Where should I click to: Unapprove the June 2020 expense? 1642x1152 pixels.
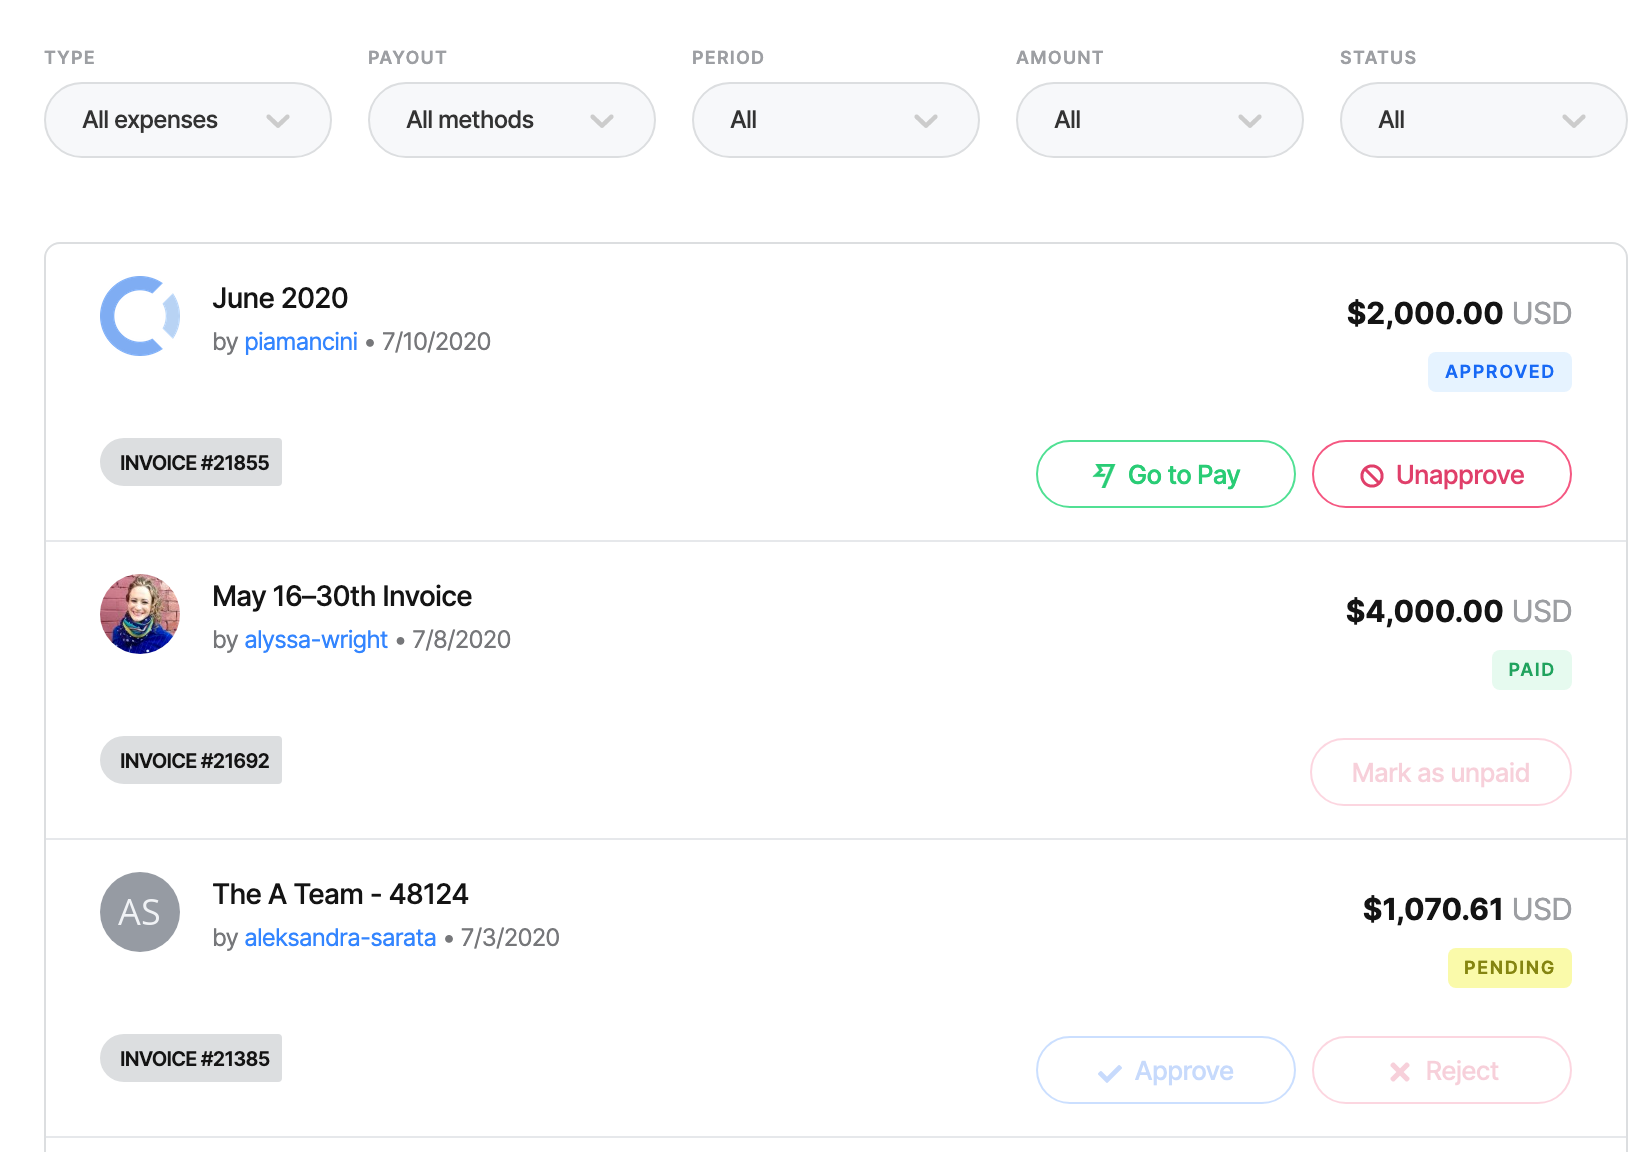pyautogui.click(x=1440, y=474)
